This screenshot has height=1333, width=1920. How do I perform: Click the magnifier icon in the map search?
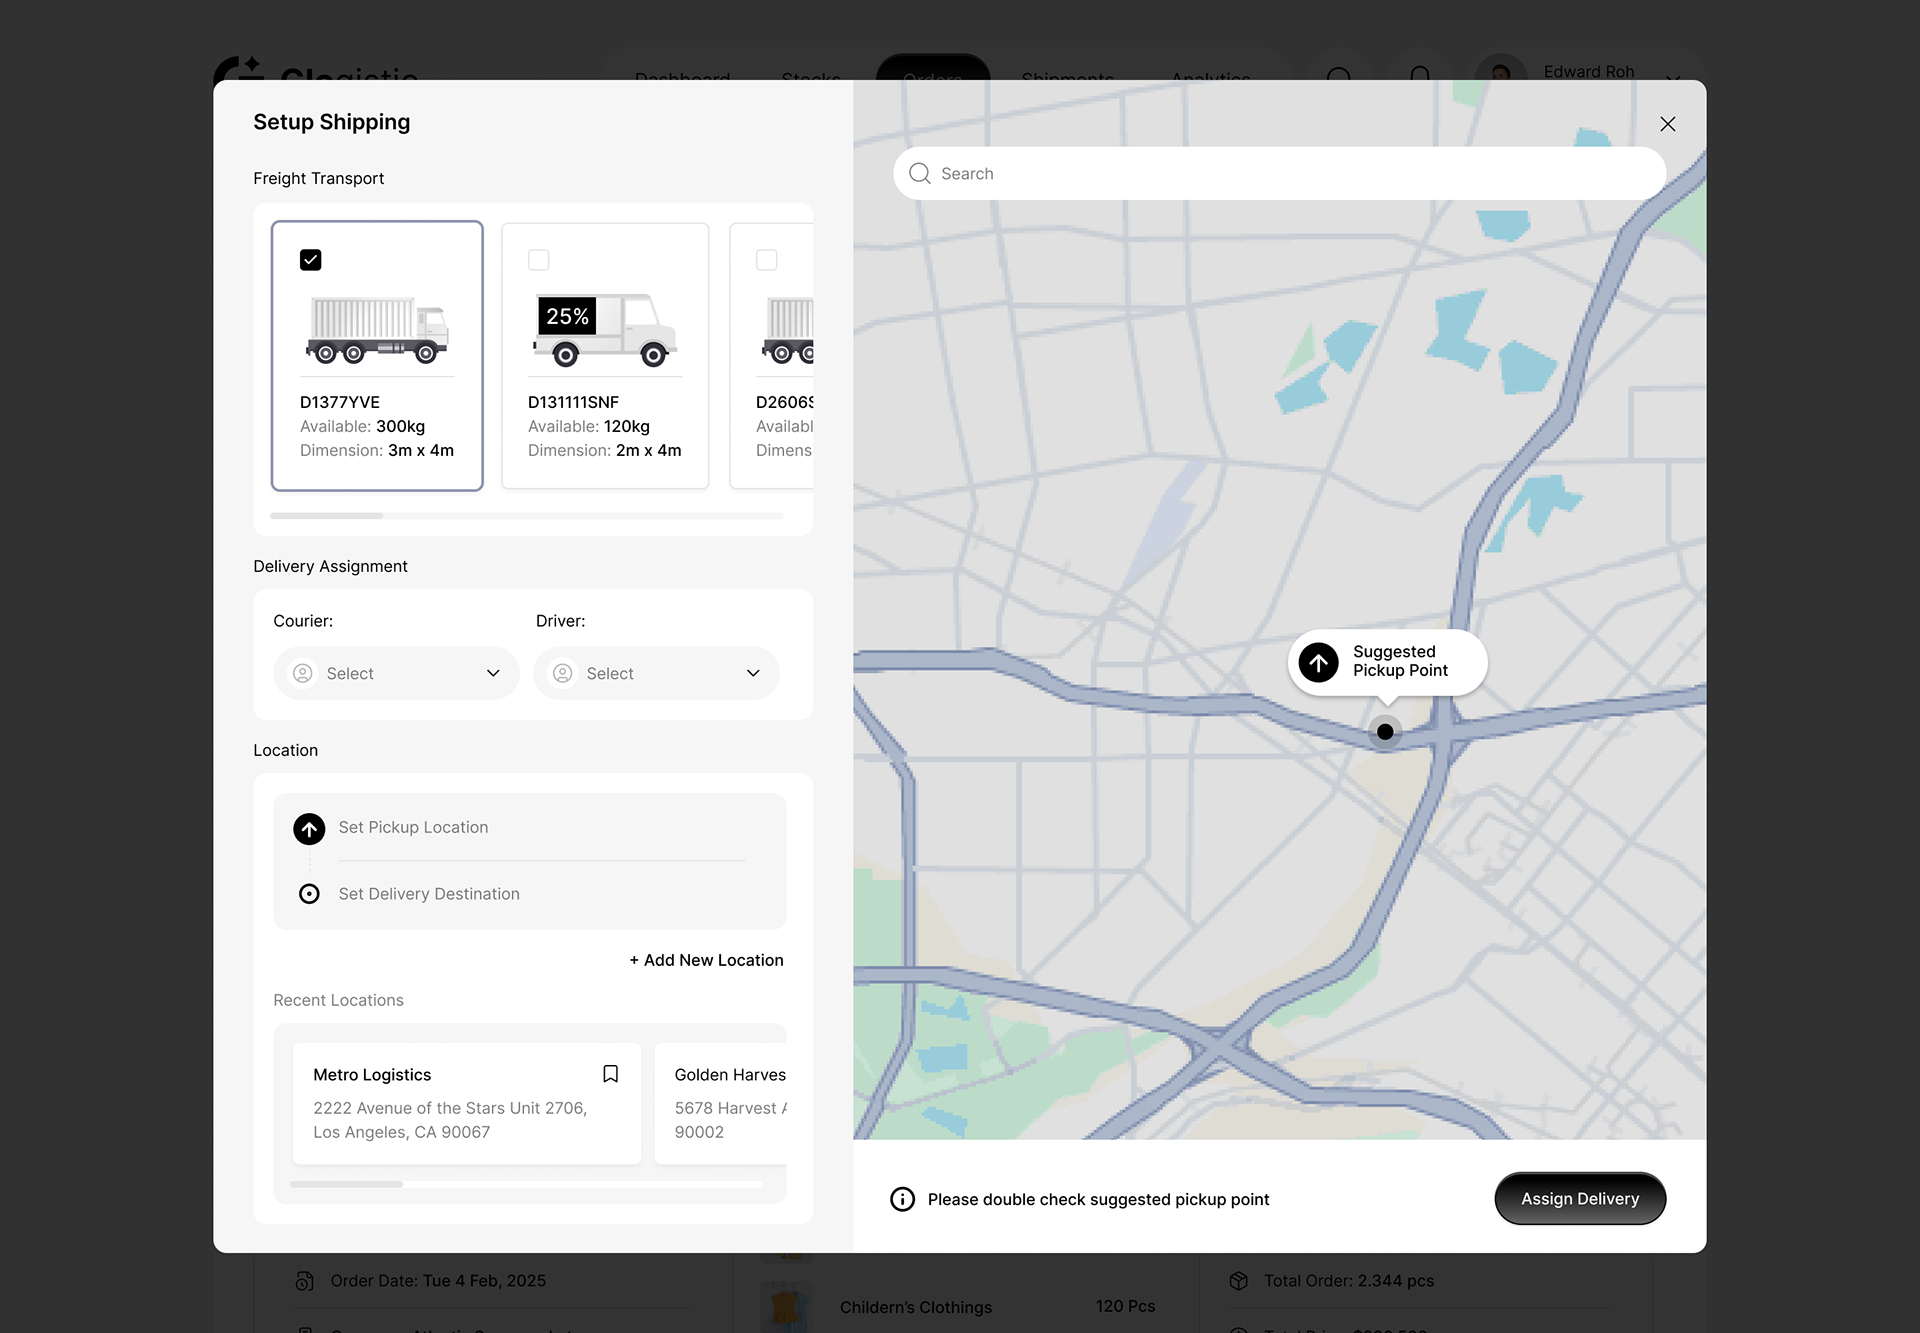(919, 174)
